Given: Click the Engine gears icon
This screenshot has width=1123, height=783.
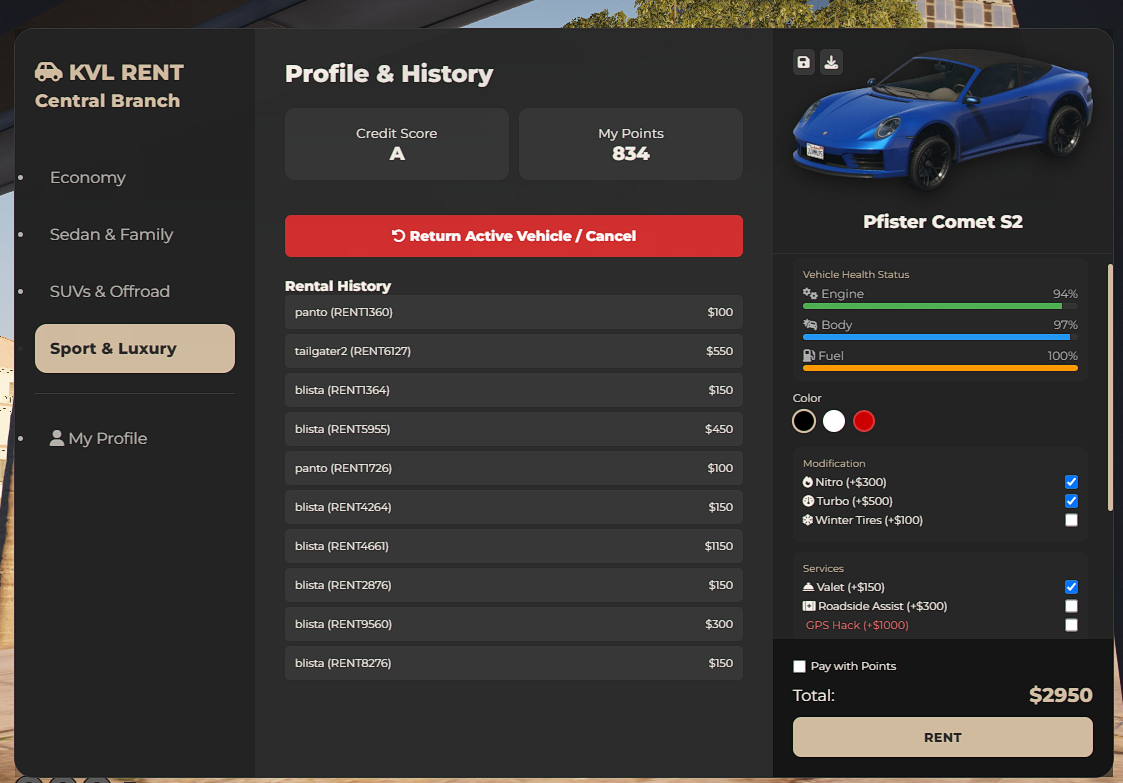Looking at the screenshot, I should click(x=810, y=294).
